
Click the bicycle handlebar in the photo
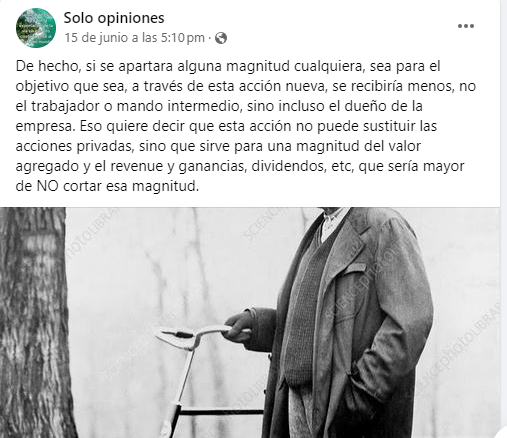click(195, 335)
